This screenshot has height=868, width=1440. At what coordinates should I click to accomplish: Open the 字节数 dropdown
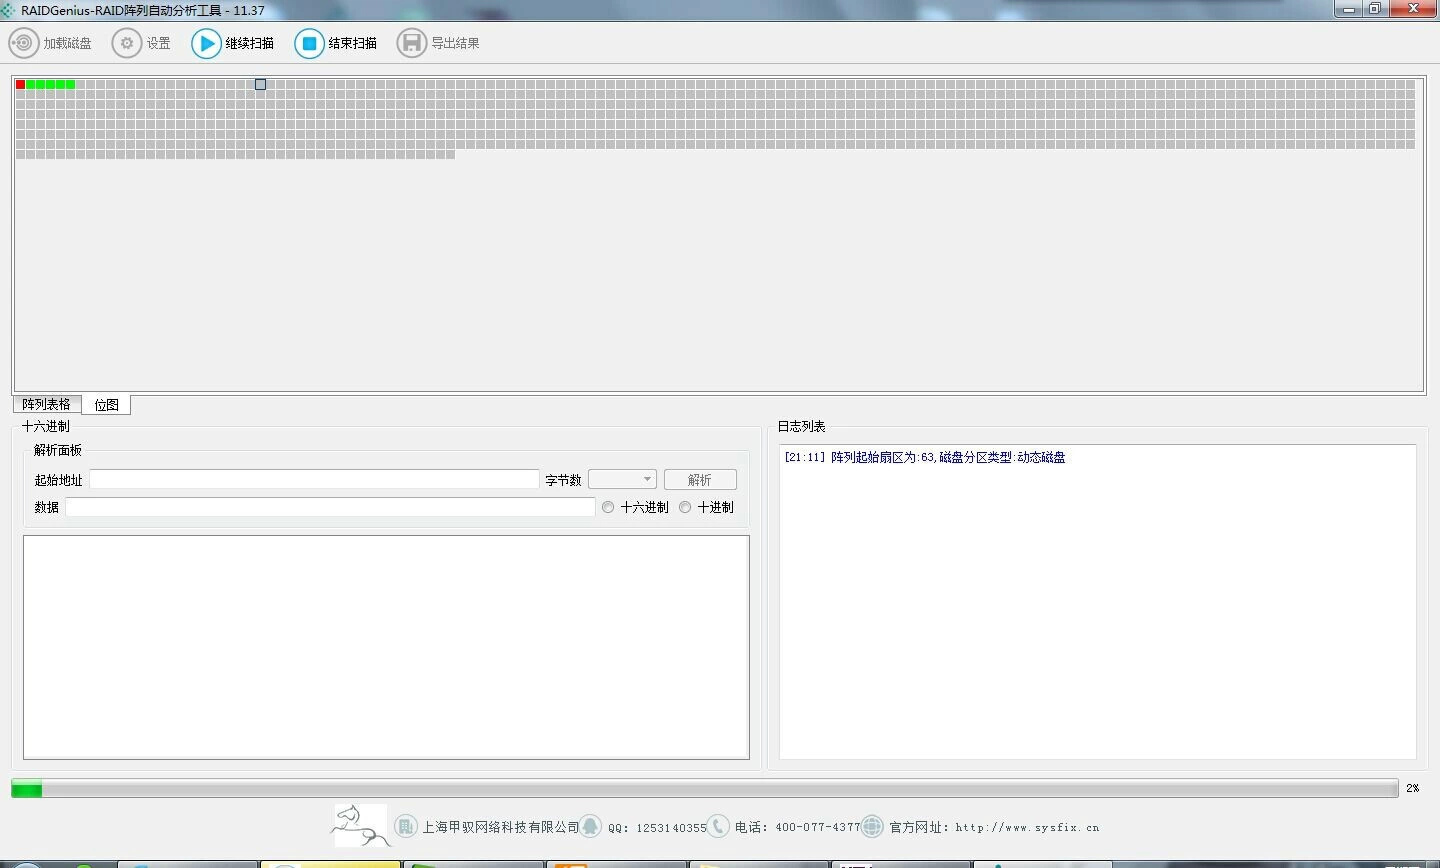622,480
